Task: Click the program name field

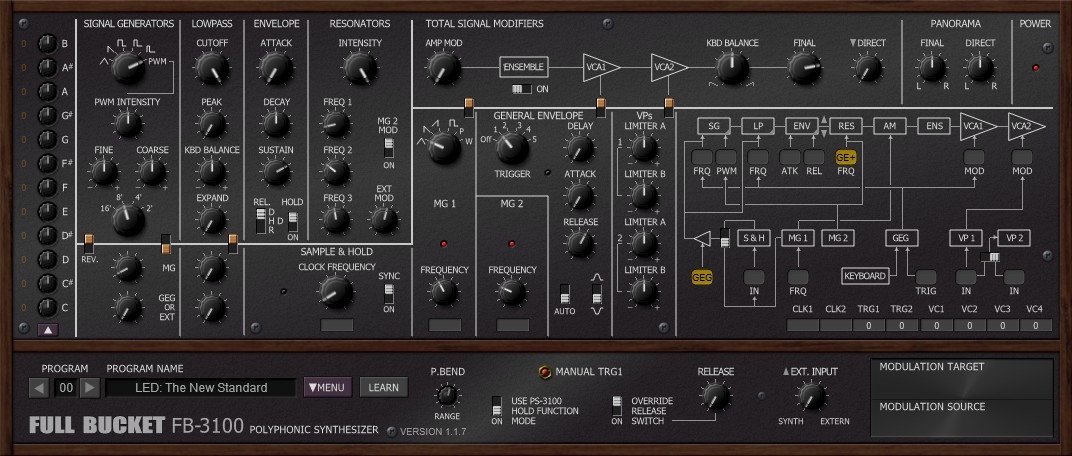Action: coord(201,387)
